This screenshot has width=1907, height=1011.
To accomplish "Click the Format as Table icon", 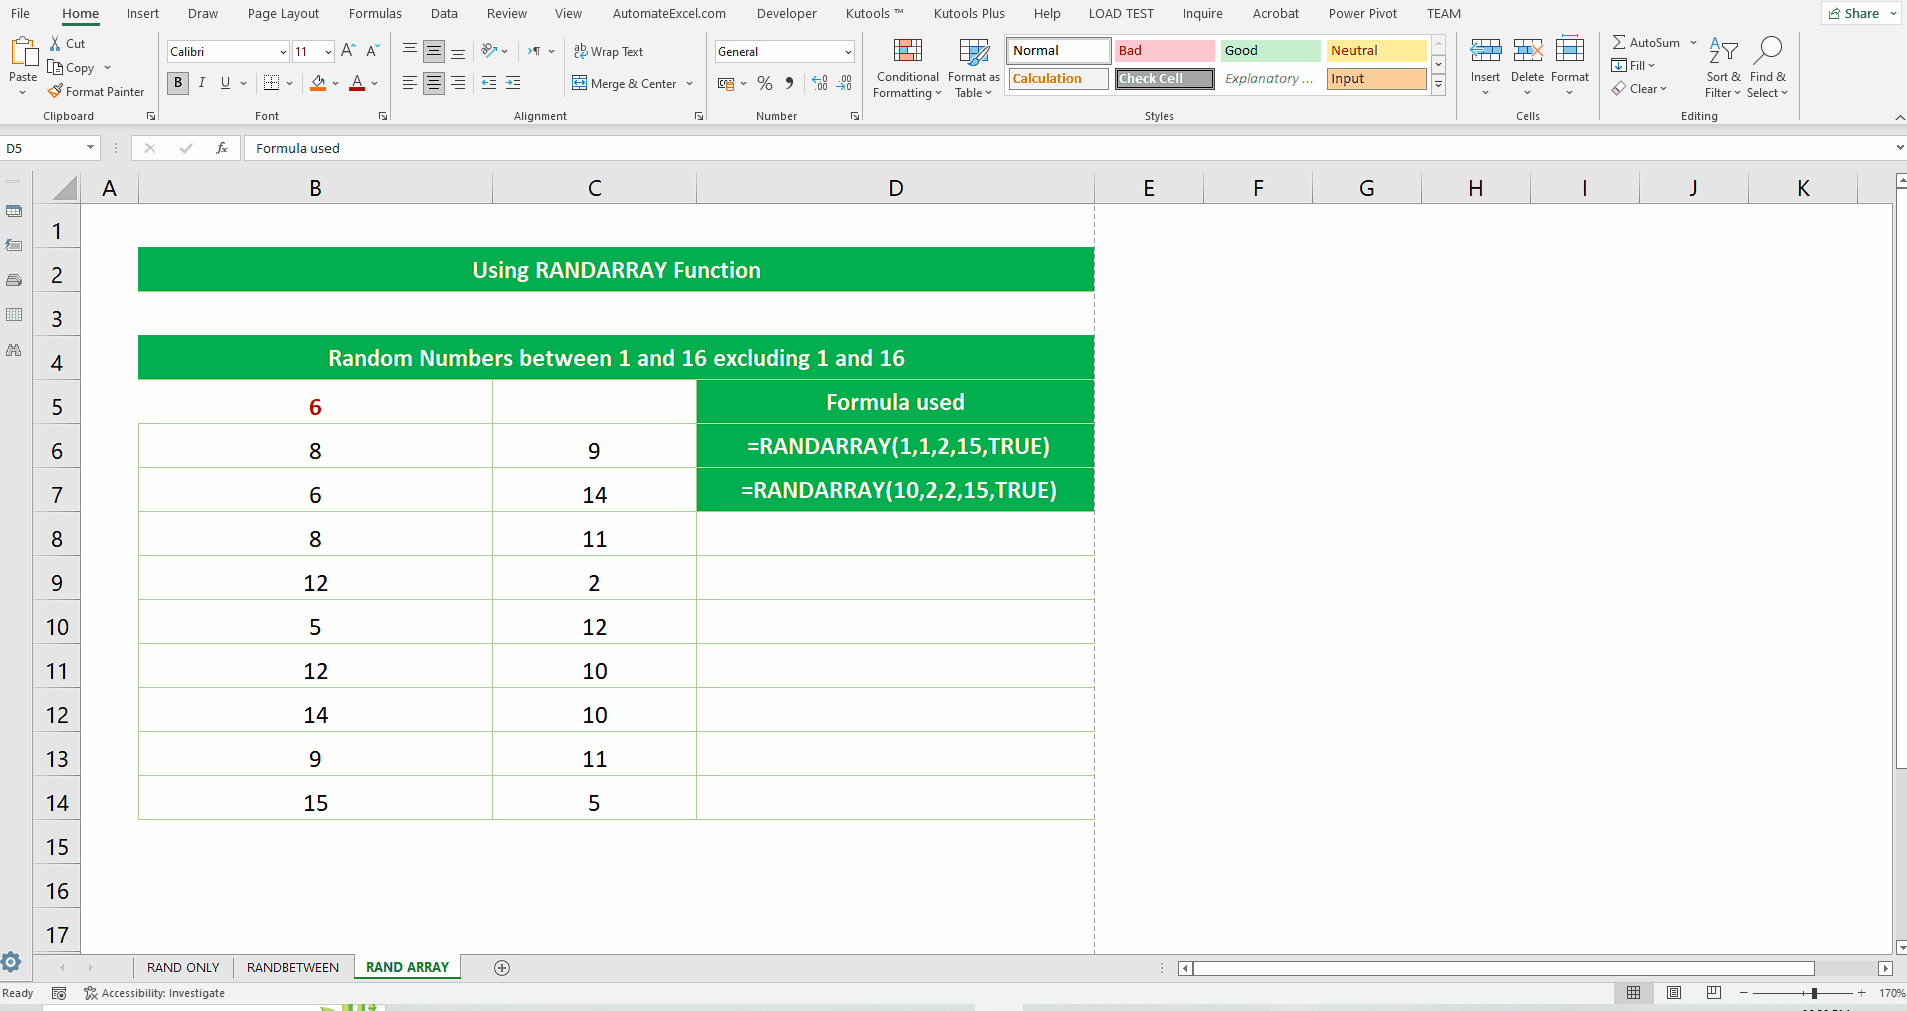I will tap(974, 51).
